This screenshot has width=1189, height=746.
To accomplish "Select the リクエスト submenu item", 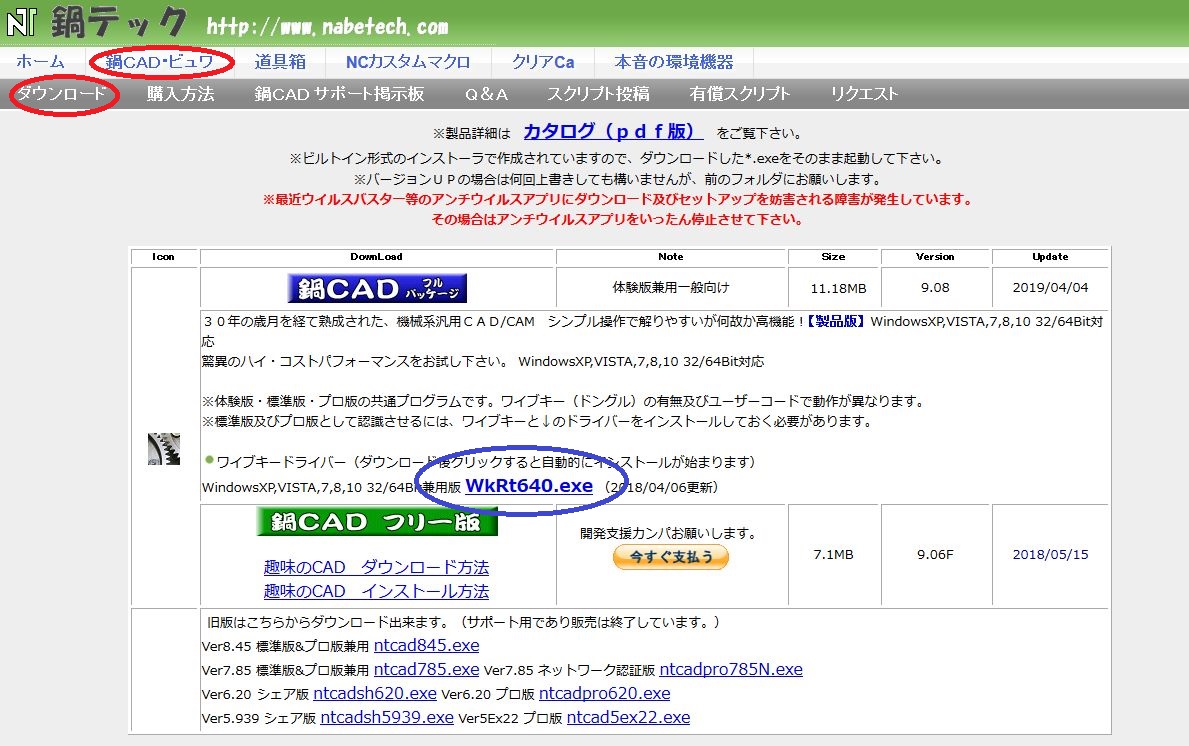I will pos(864,94).
